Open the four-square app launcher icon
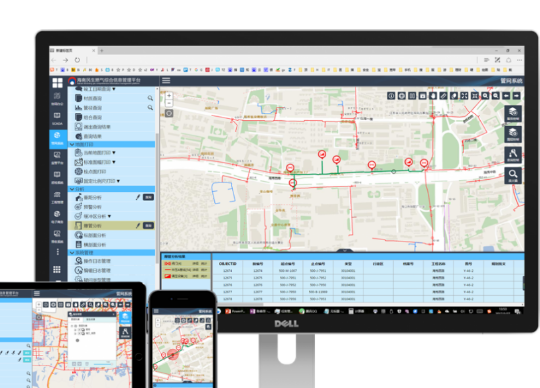 click(58, 83)
